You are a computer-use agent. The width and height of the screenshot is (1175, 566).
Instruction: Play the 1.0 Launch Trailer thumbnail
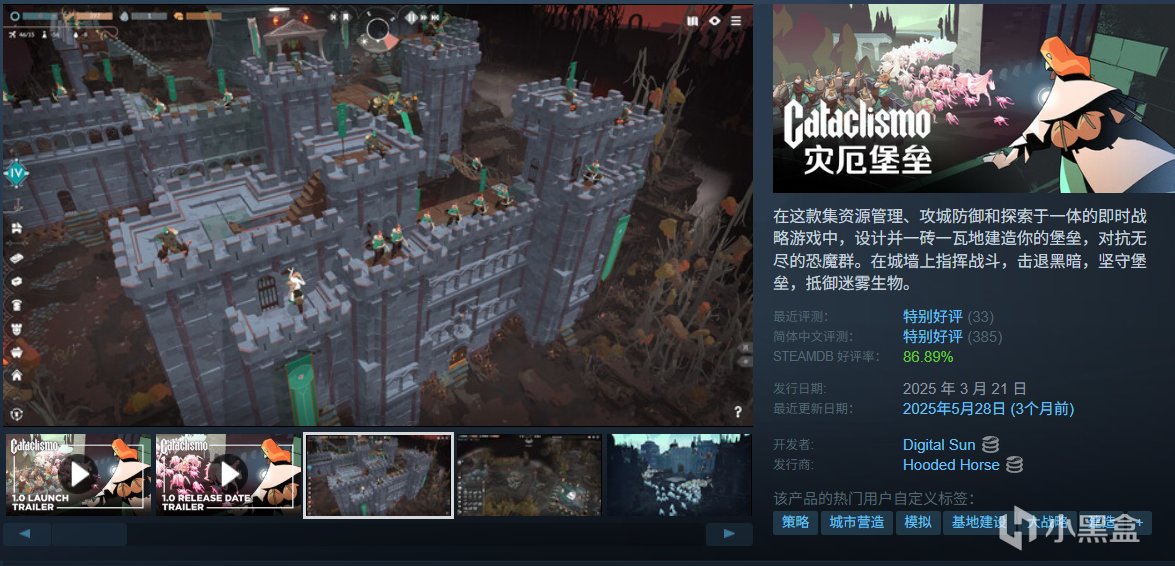79,475
